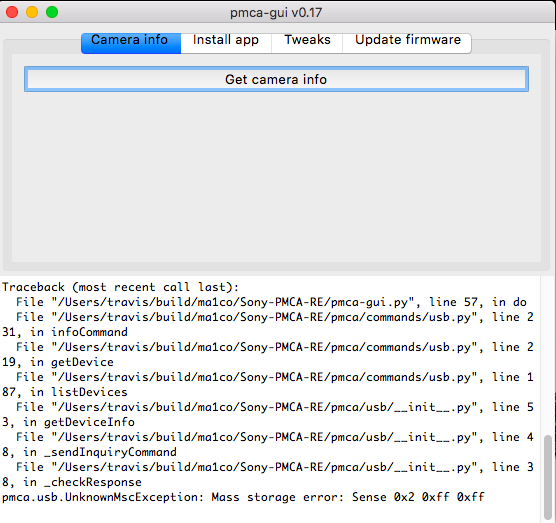Maximize the window using the green button
556x523 pixels.
52,12
